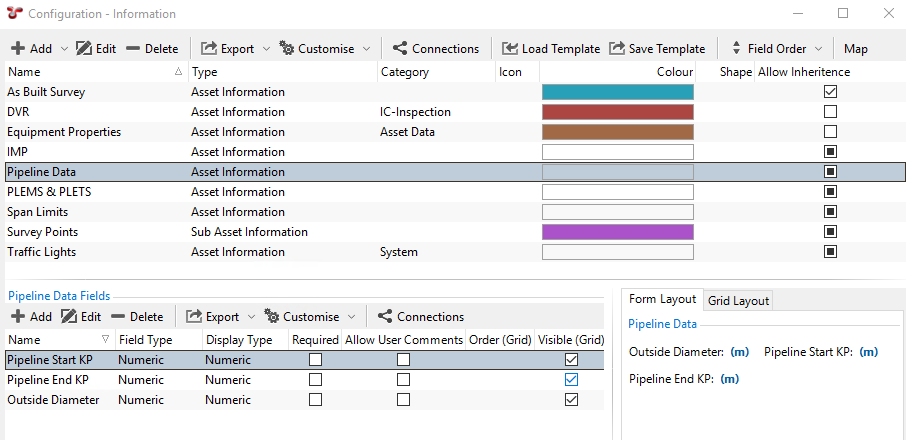The image size is (906, 440).
Task: Switch to the Form Layout tab
Action: pyautogui.click(x=662, y=299)
